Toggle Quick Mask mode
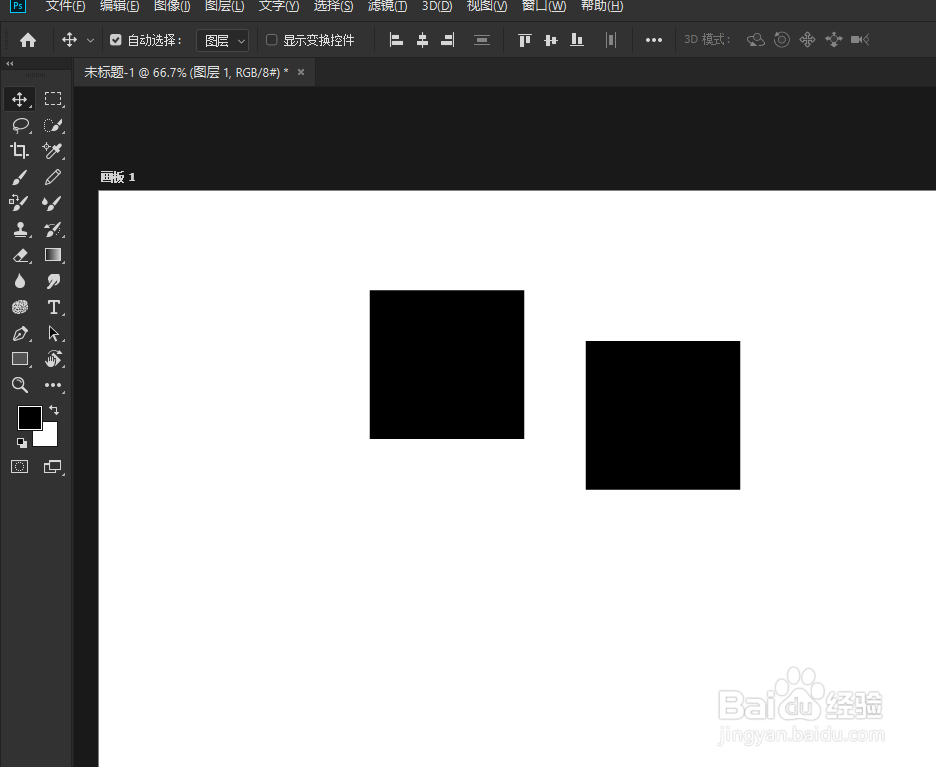The image size is (936, 767). point(20,467)
